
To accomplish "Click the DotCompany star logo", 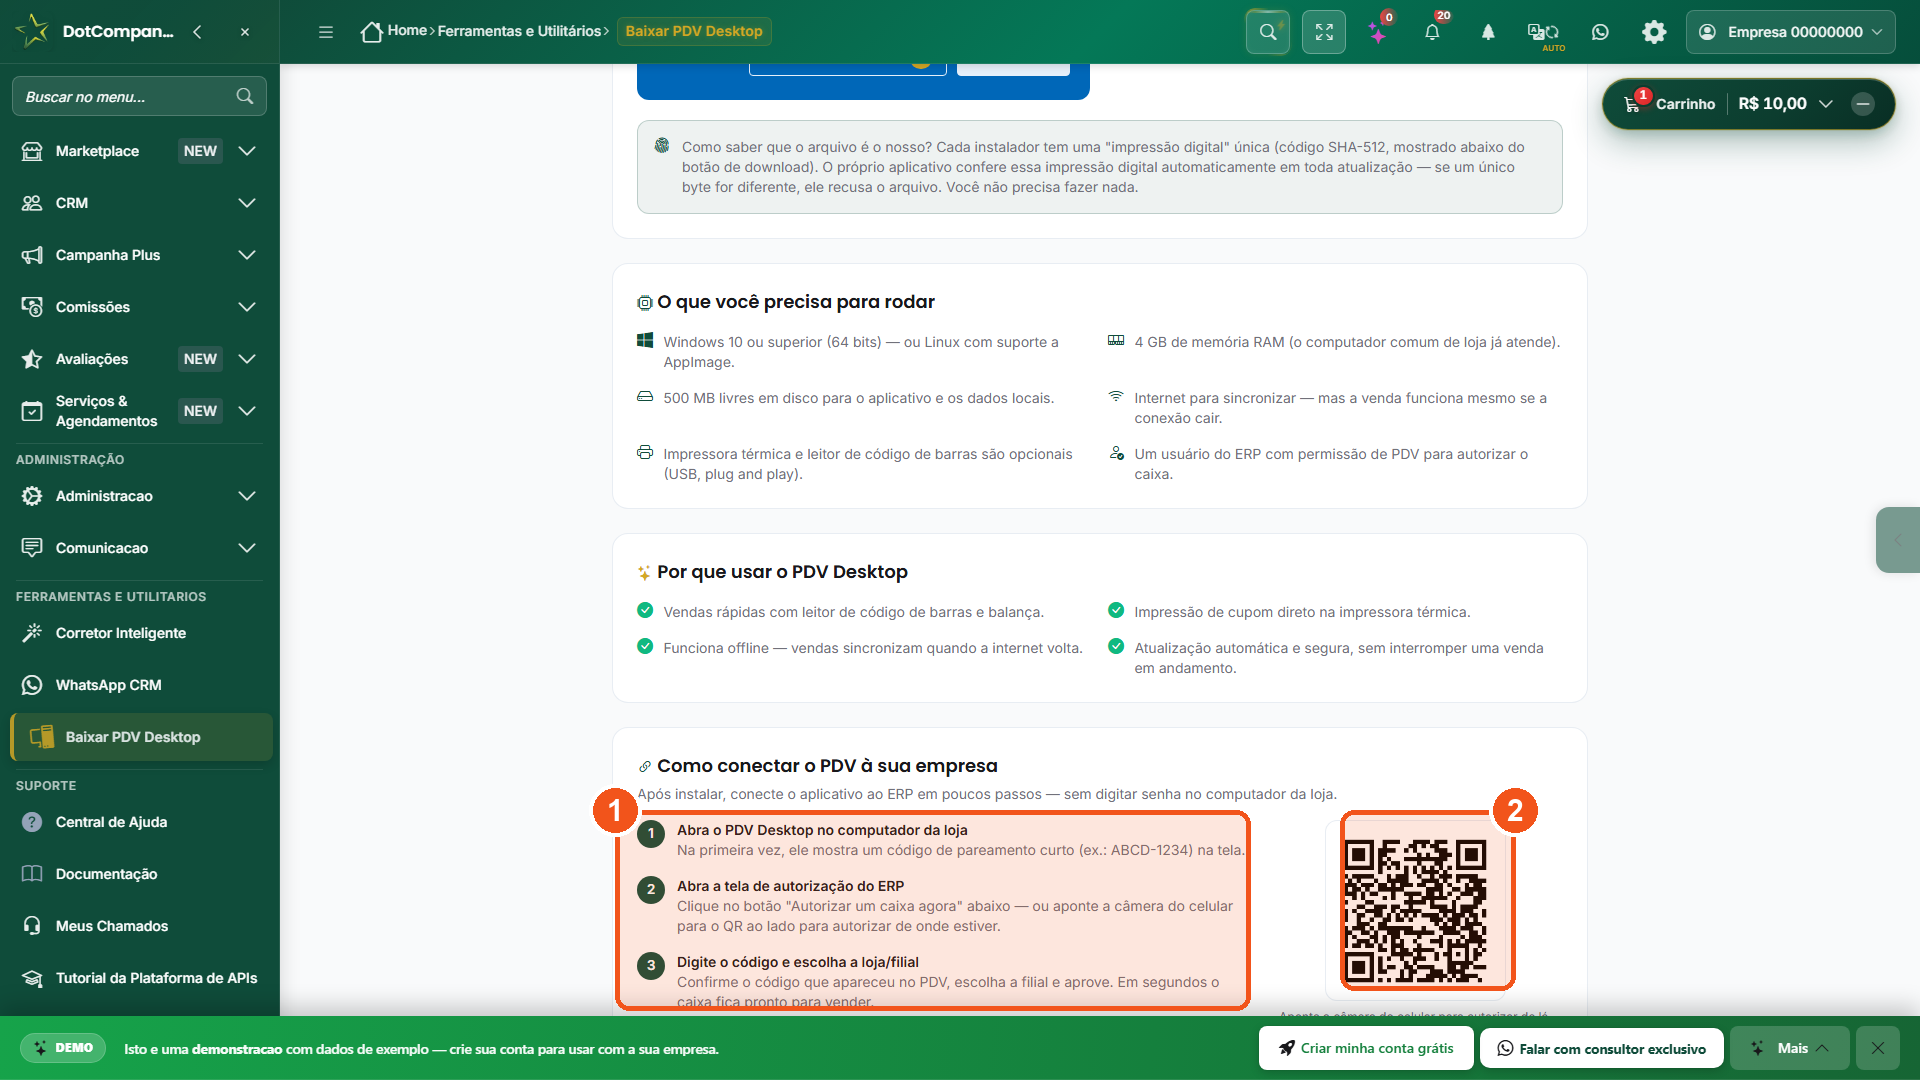I will (x=32, y=31).
